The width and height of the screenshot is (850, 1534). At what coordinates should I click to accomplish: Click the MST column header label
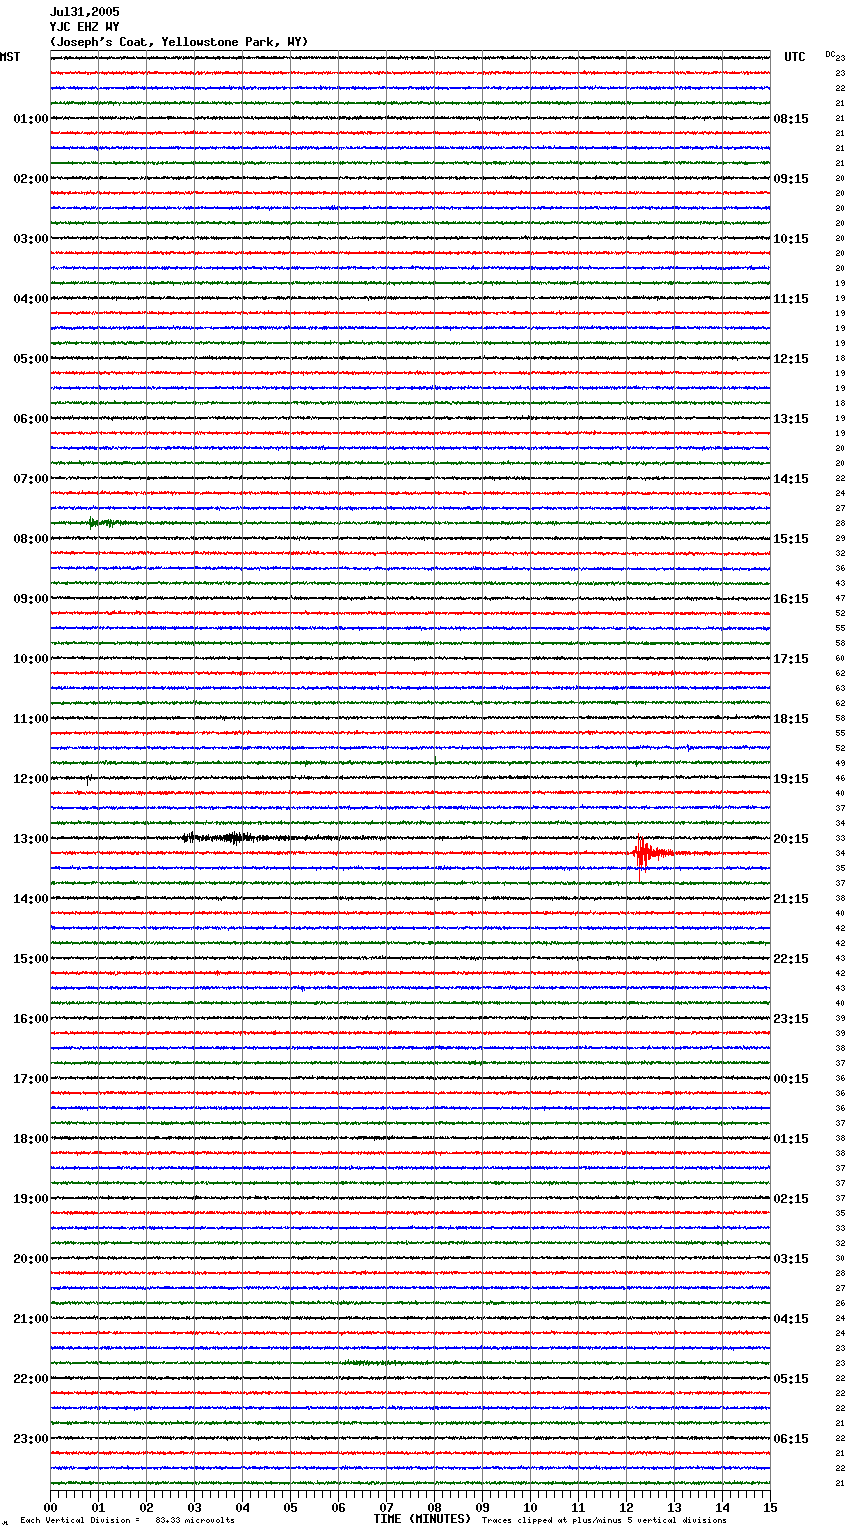pyautogui.click(x=10, y=57)
